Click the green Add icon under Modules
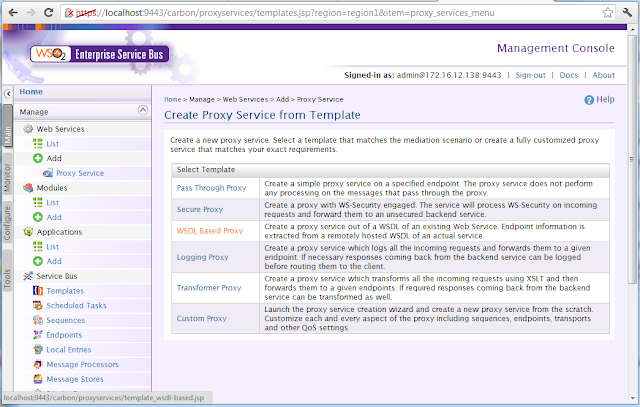 (x=38, y=217)
